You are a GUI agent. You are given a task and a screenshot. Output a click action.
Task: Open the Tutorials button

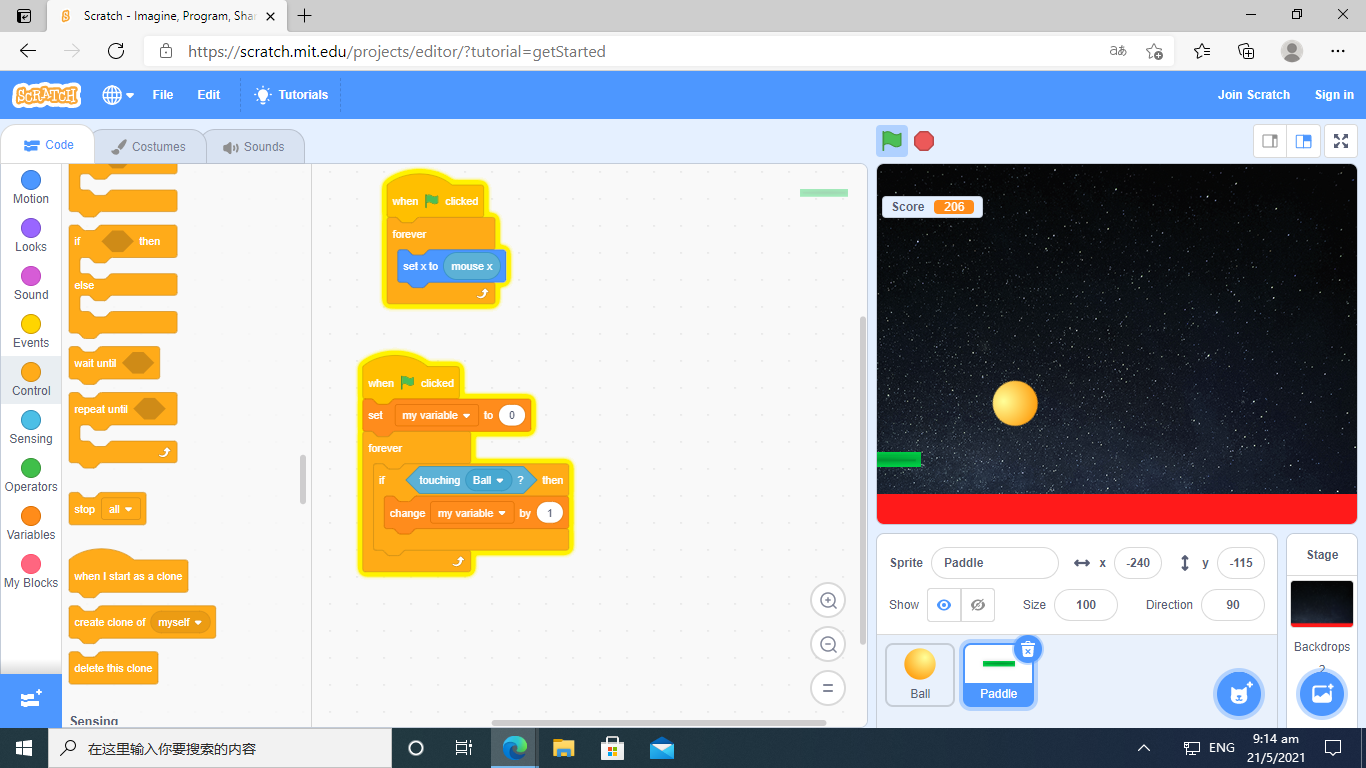tap(291, 95)
